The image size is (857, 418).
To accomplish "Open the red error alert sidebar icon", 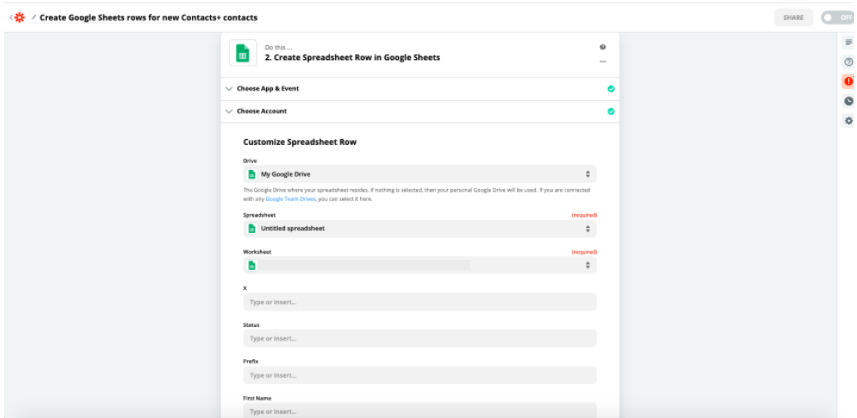I will tap(848, 81).
